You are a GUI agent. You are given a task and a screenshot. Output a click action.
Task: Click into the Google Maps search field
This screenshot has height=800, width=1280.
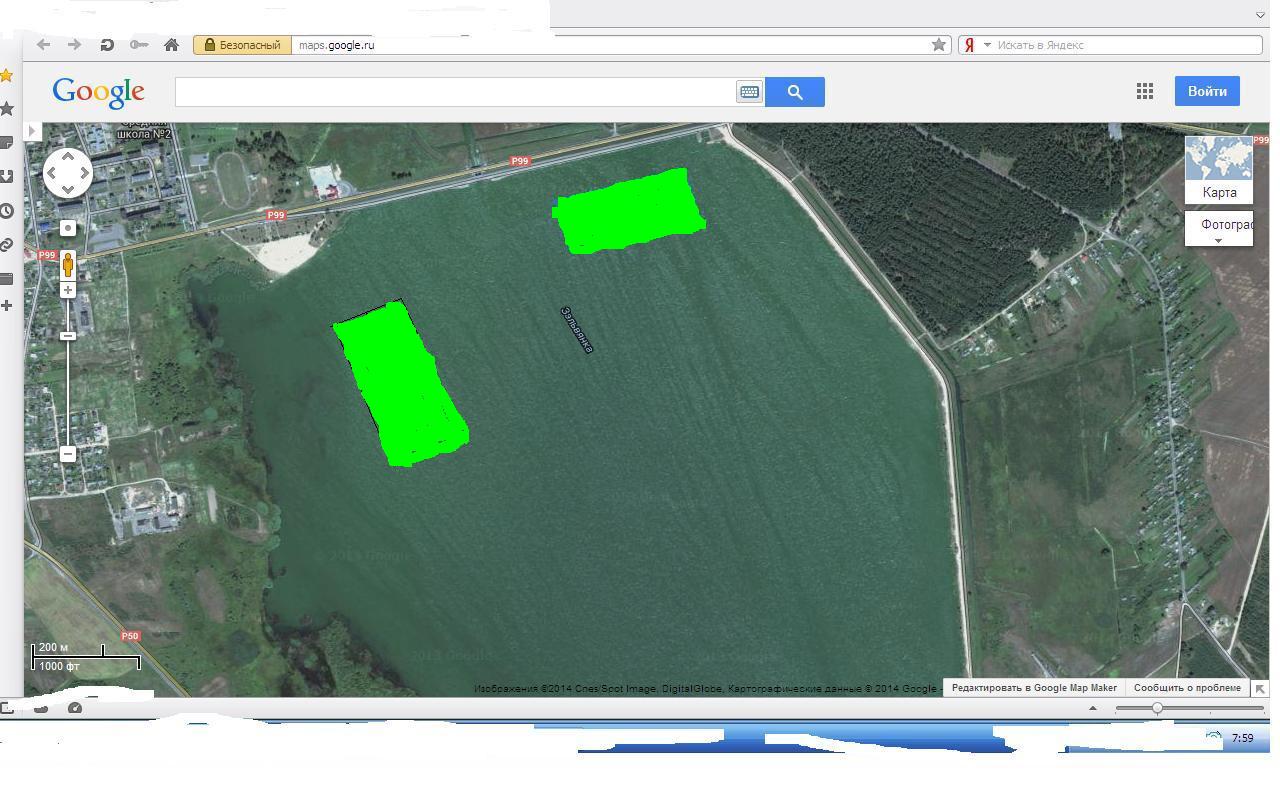[x=455, y=92]
